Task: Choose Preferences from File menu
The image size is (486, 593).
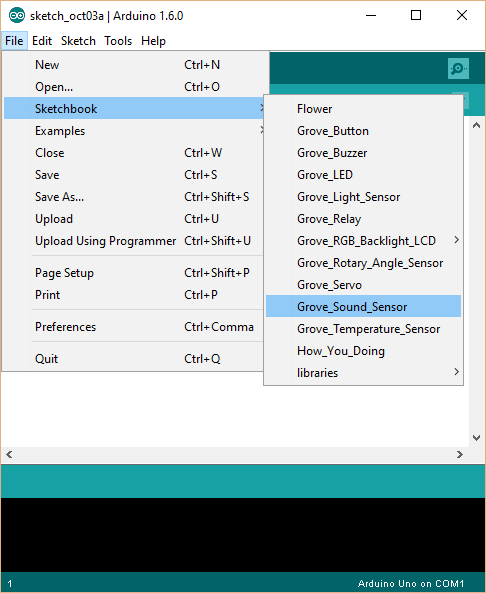Action: point(134,327)
